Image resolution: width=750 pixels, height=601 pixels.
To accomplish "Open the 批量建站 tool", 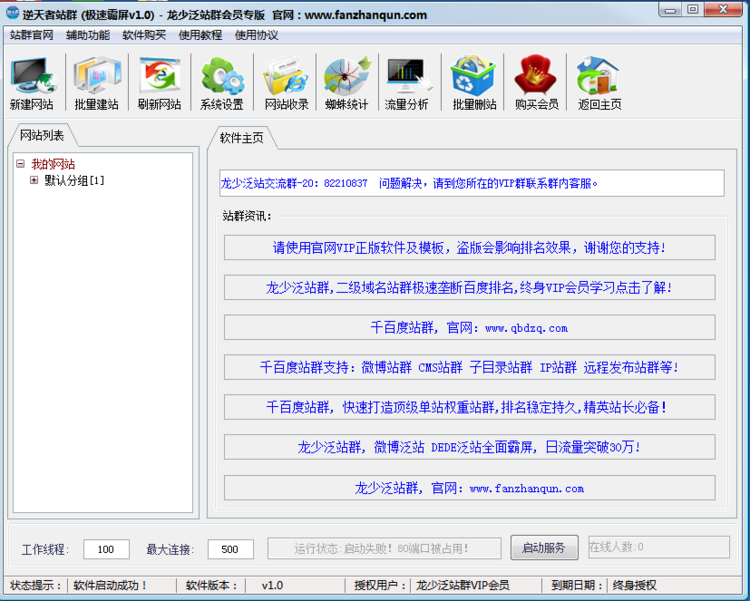I will [97, 83].
